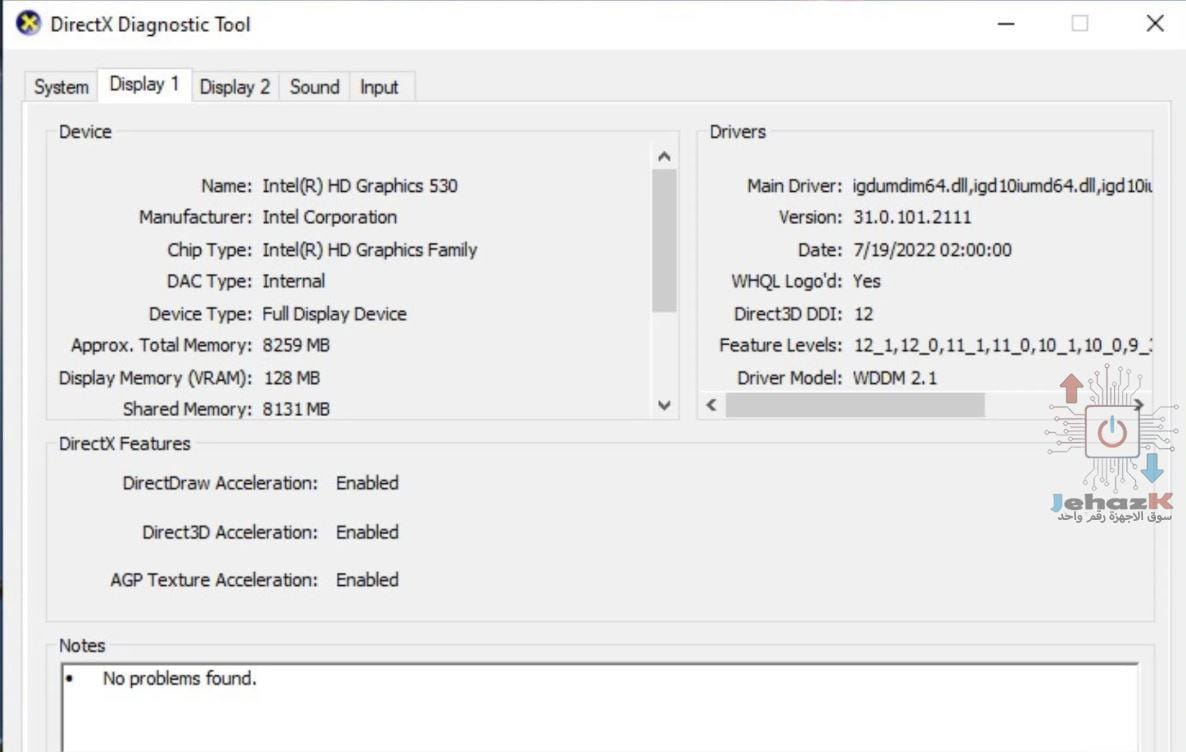1186x752 pixels.
Task: Click the Device panel vertical scrollbar thumb
Action: click(664, 241)
